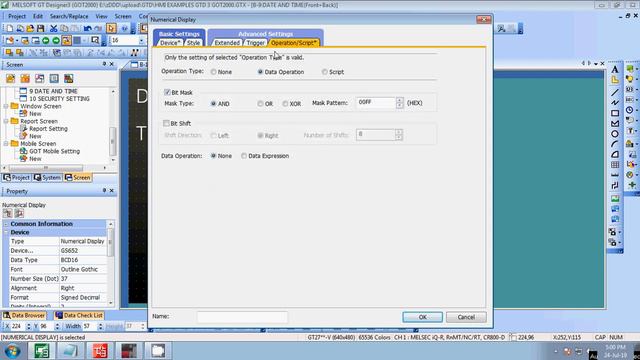Switch to the Extended tab

[227, 43]
